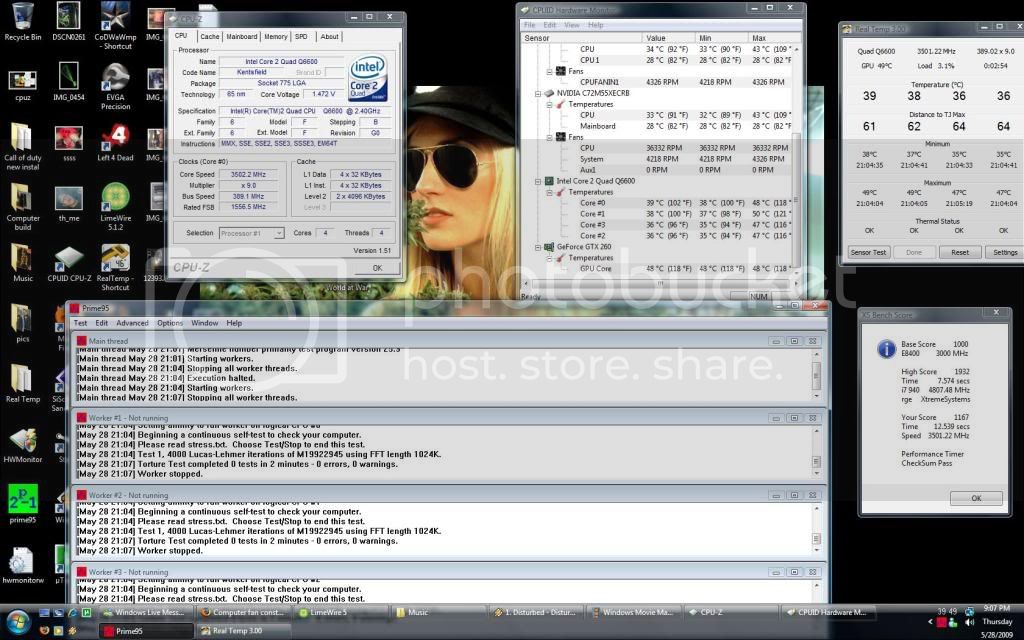Screen dimensions: 1024x640
Task: Launch Internet Explorer from the quick launch bar
Action: pos(72,613)
